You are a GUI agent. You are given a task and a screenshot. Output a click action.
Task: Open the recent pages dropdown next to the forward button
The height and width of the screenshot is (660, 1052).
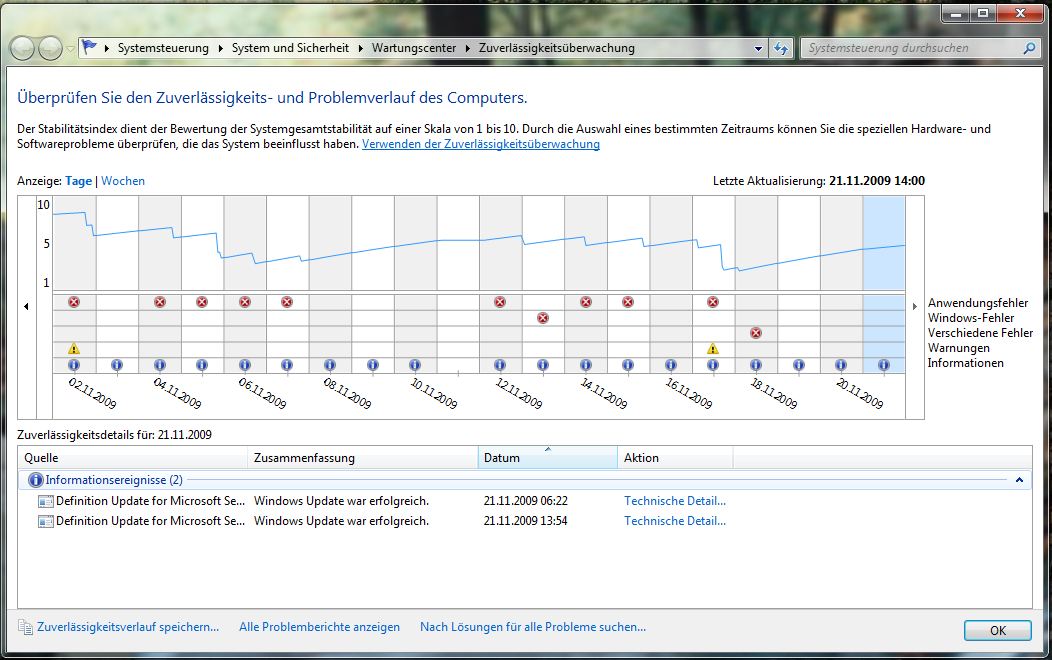(x=70, y=49)
